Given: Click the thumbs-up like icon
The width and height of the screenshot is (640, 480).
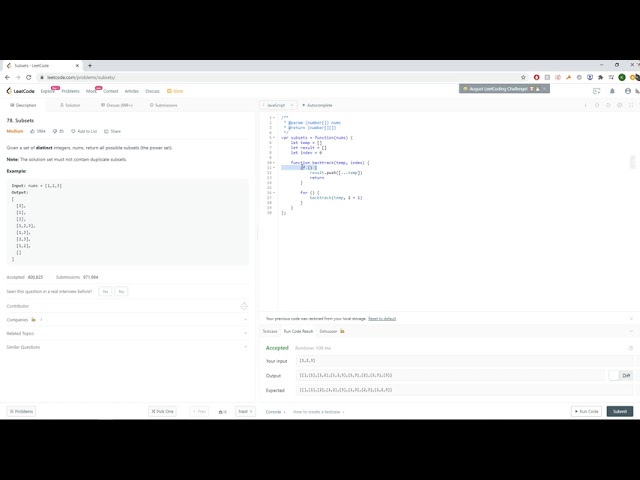Looking at the screenshot, I should point(33,131).
